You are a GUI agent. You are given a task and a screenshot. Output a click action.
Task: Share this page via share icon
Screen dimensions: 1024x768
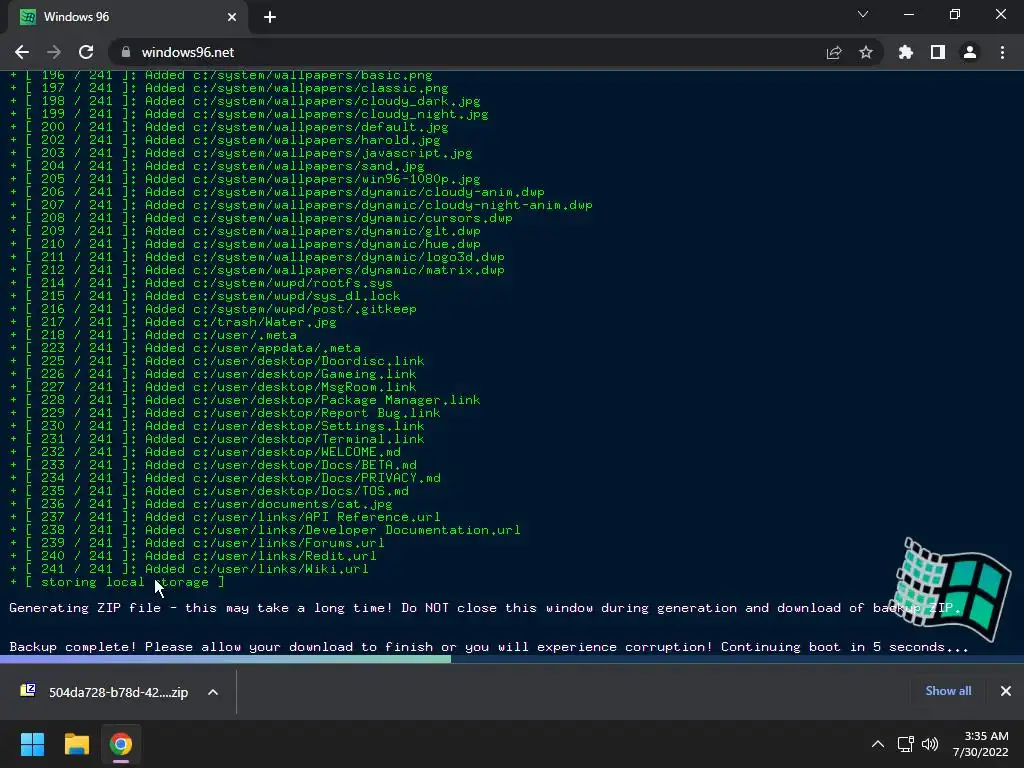[x=834, y=52]
